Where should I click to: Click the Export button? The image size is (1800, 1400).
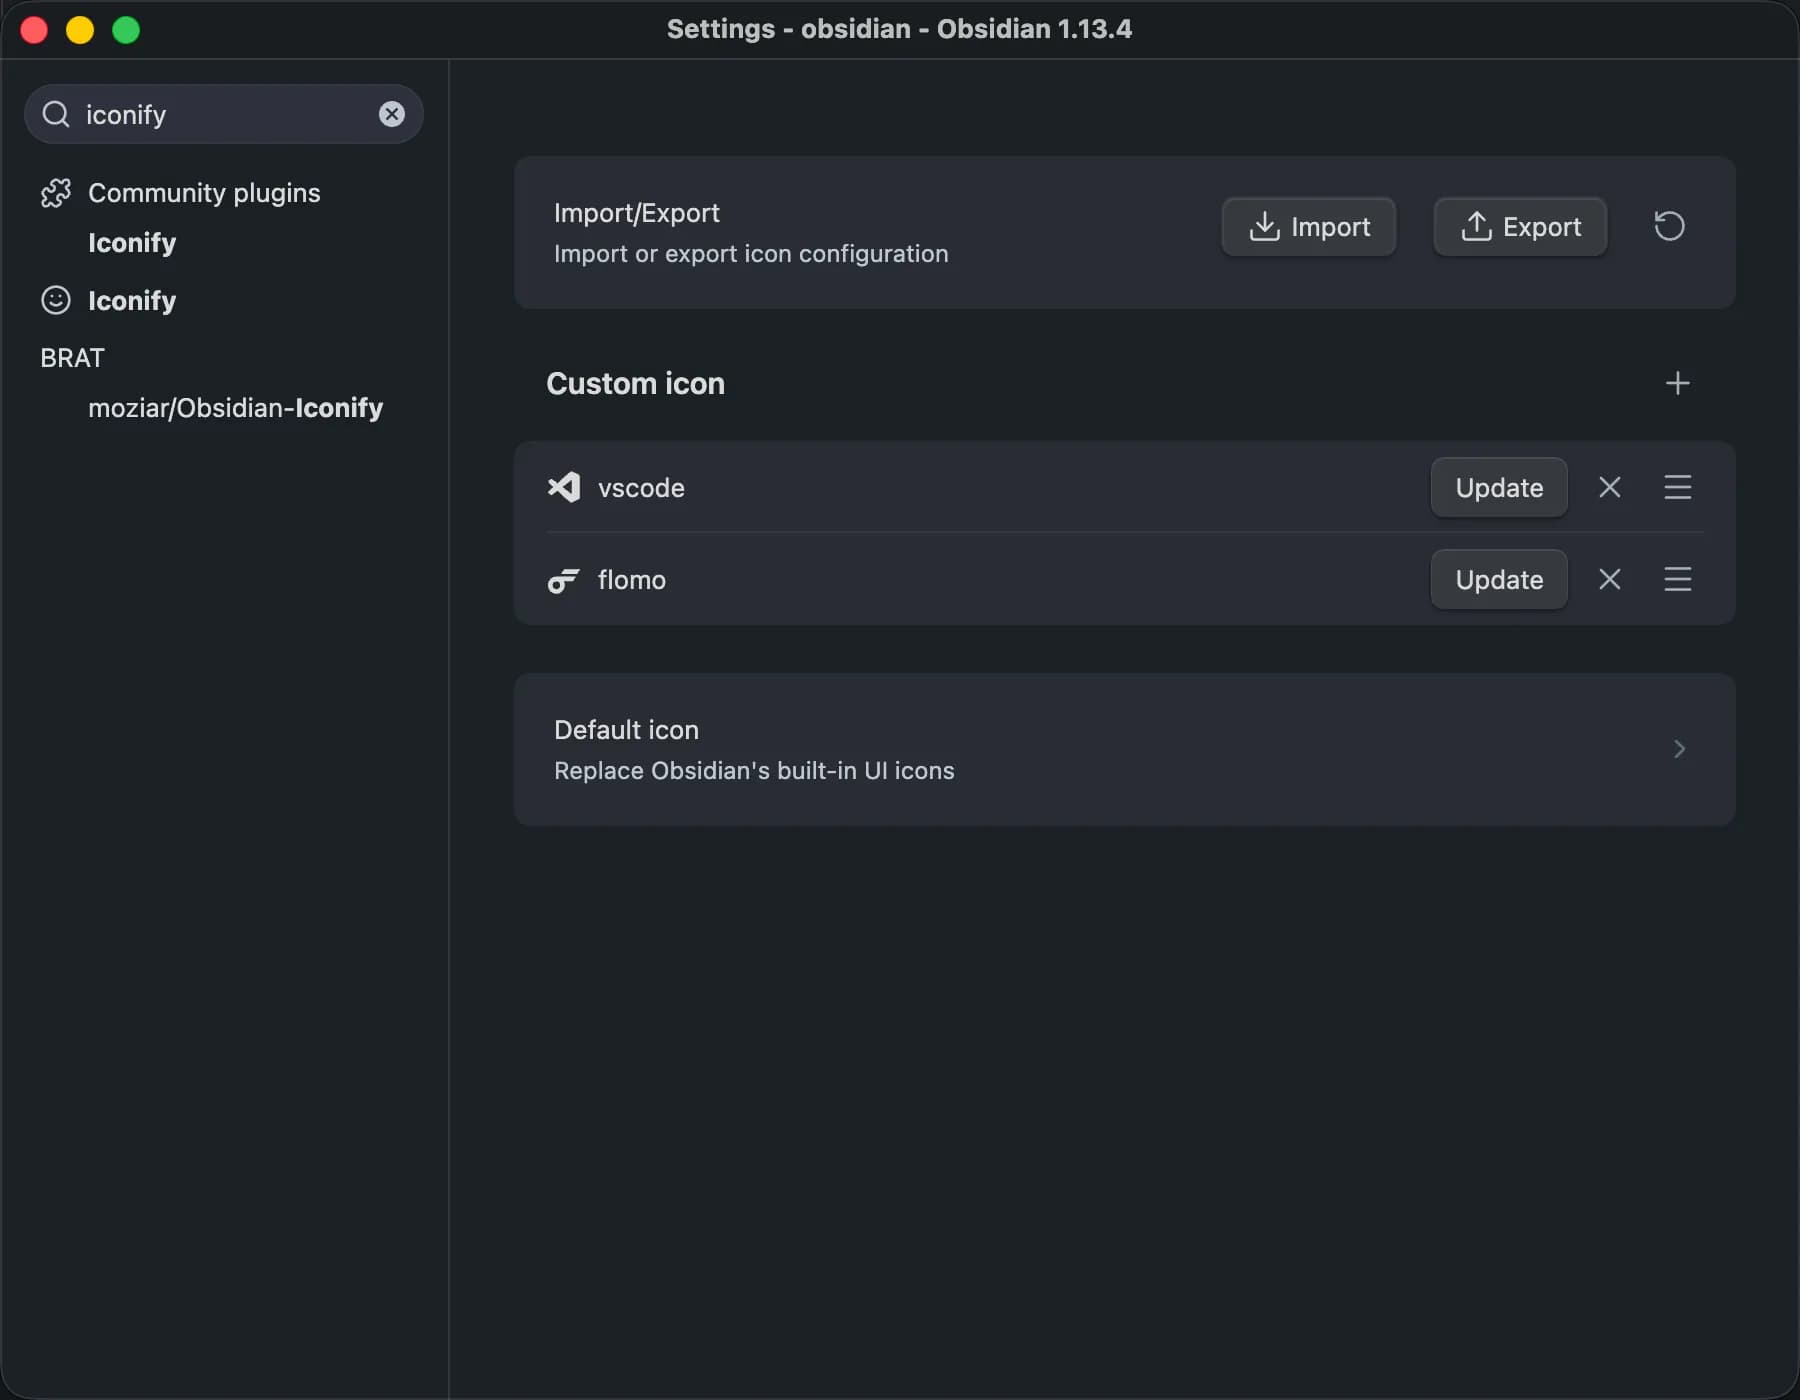click(x=1521, y=227)
